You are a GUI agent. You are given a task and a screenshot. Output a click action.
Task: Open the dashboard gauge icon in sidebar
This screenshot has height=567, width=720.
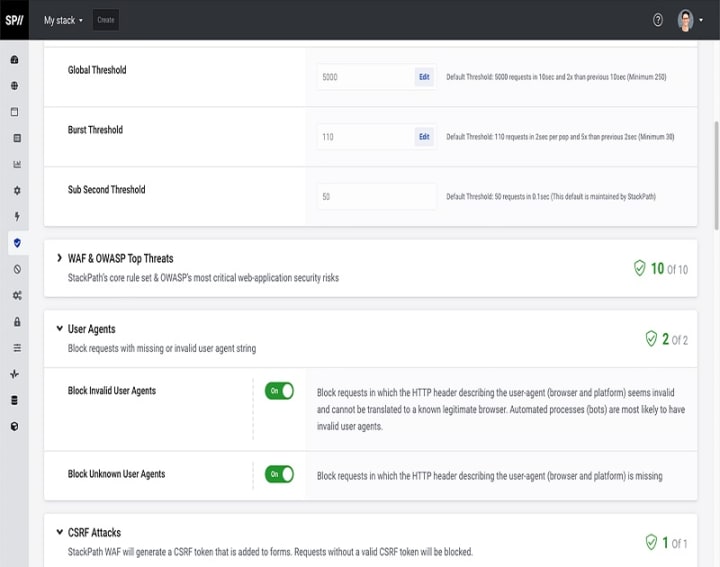15,60
